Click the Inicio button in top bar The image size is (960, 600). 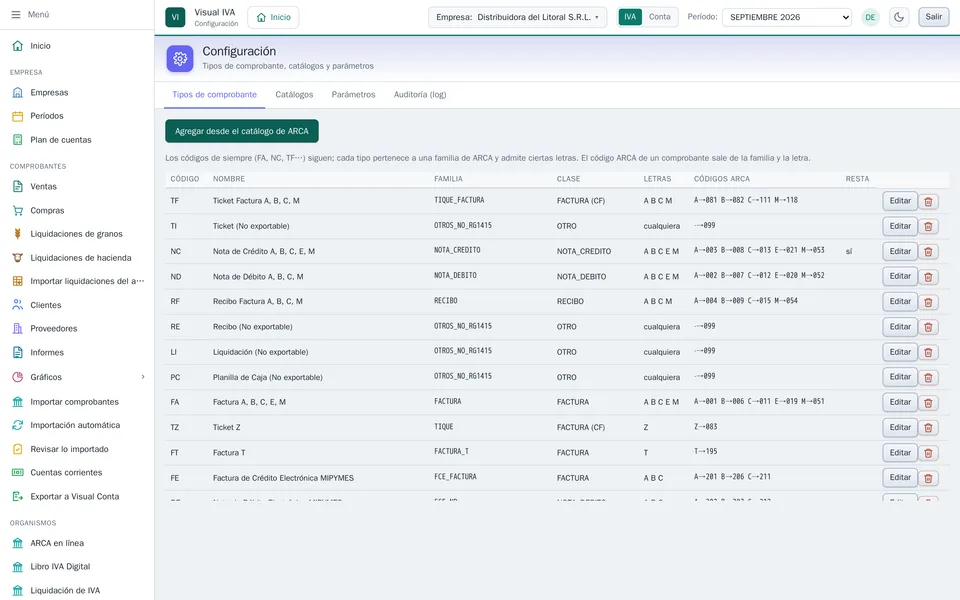(x=273, y=17)
